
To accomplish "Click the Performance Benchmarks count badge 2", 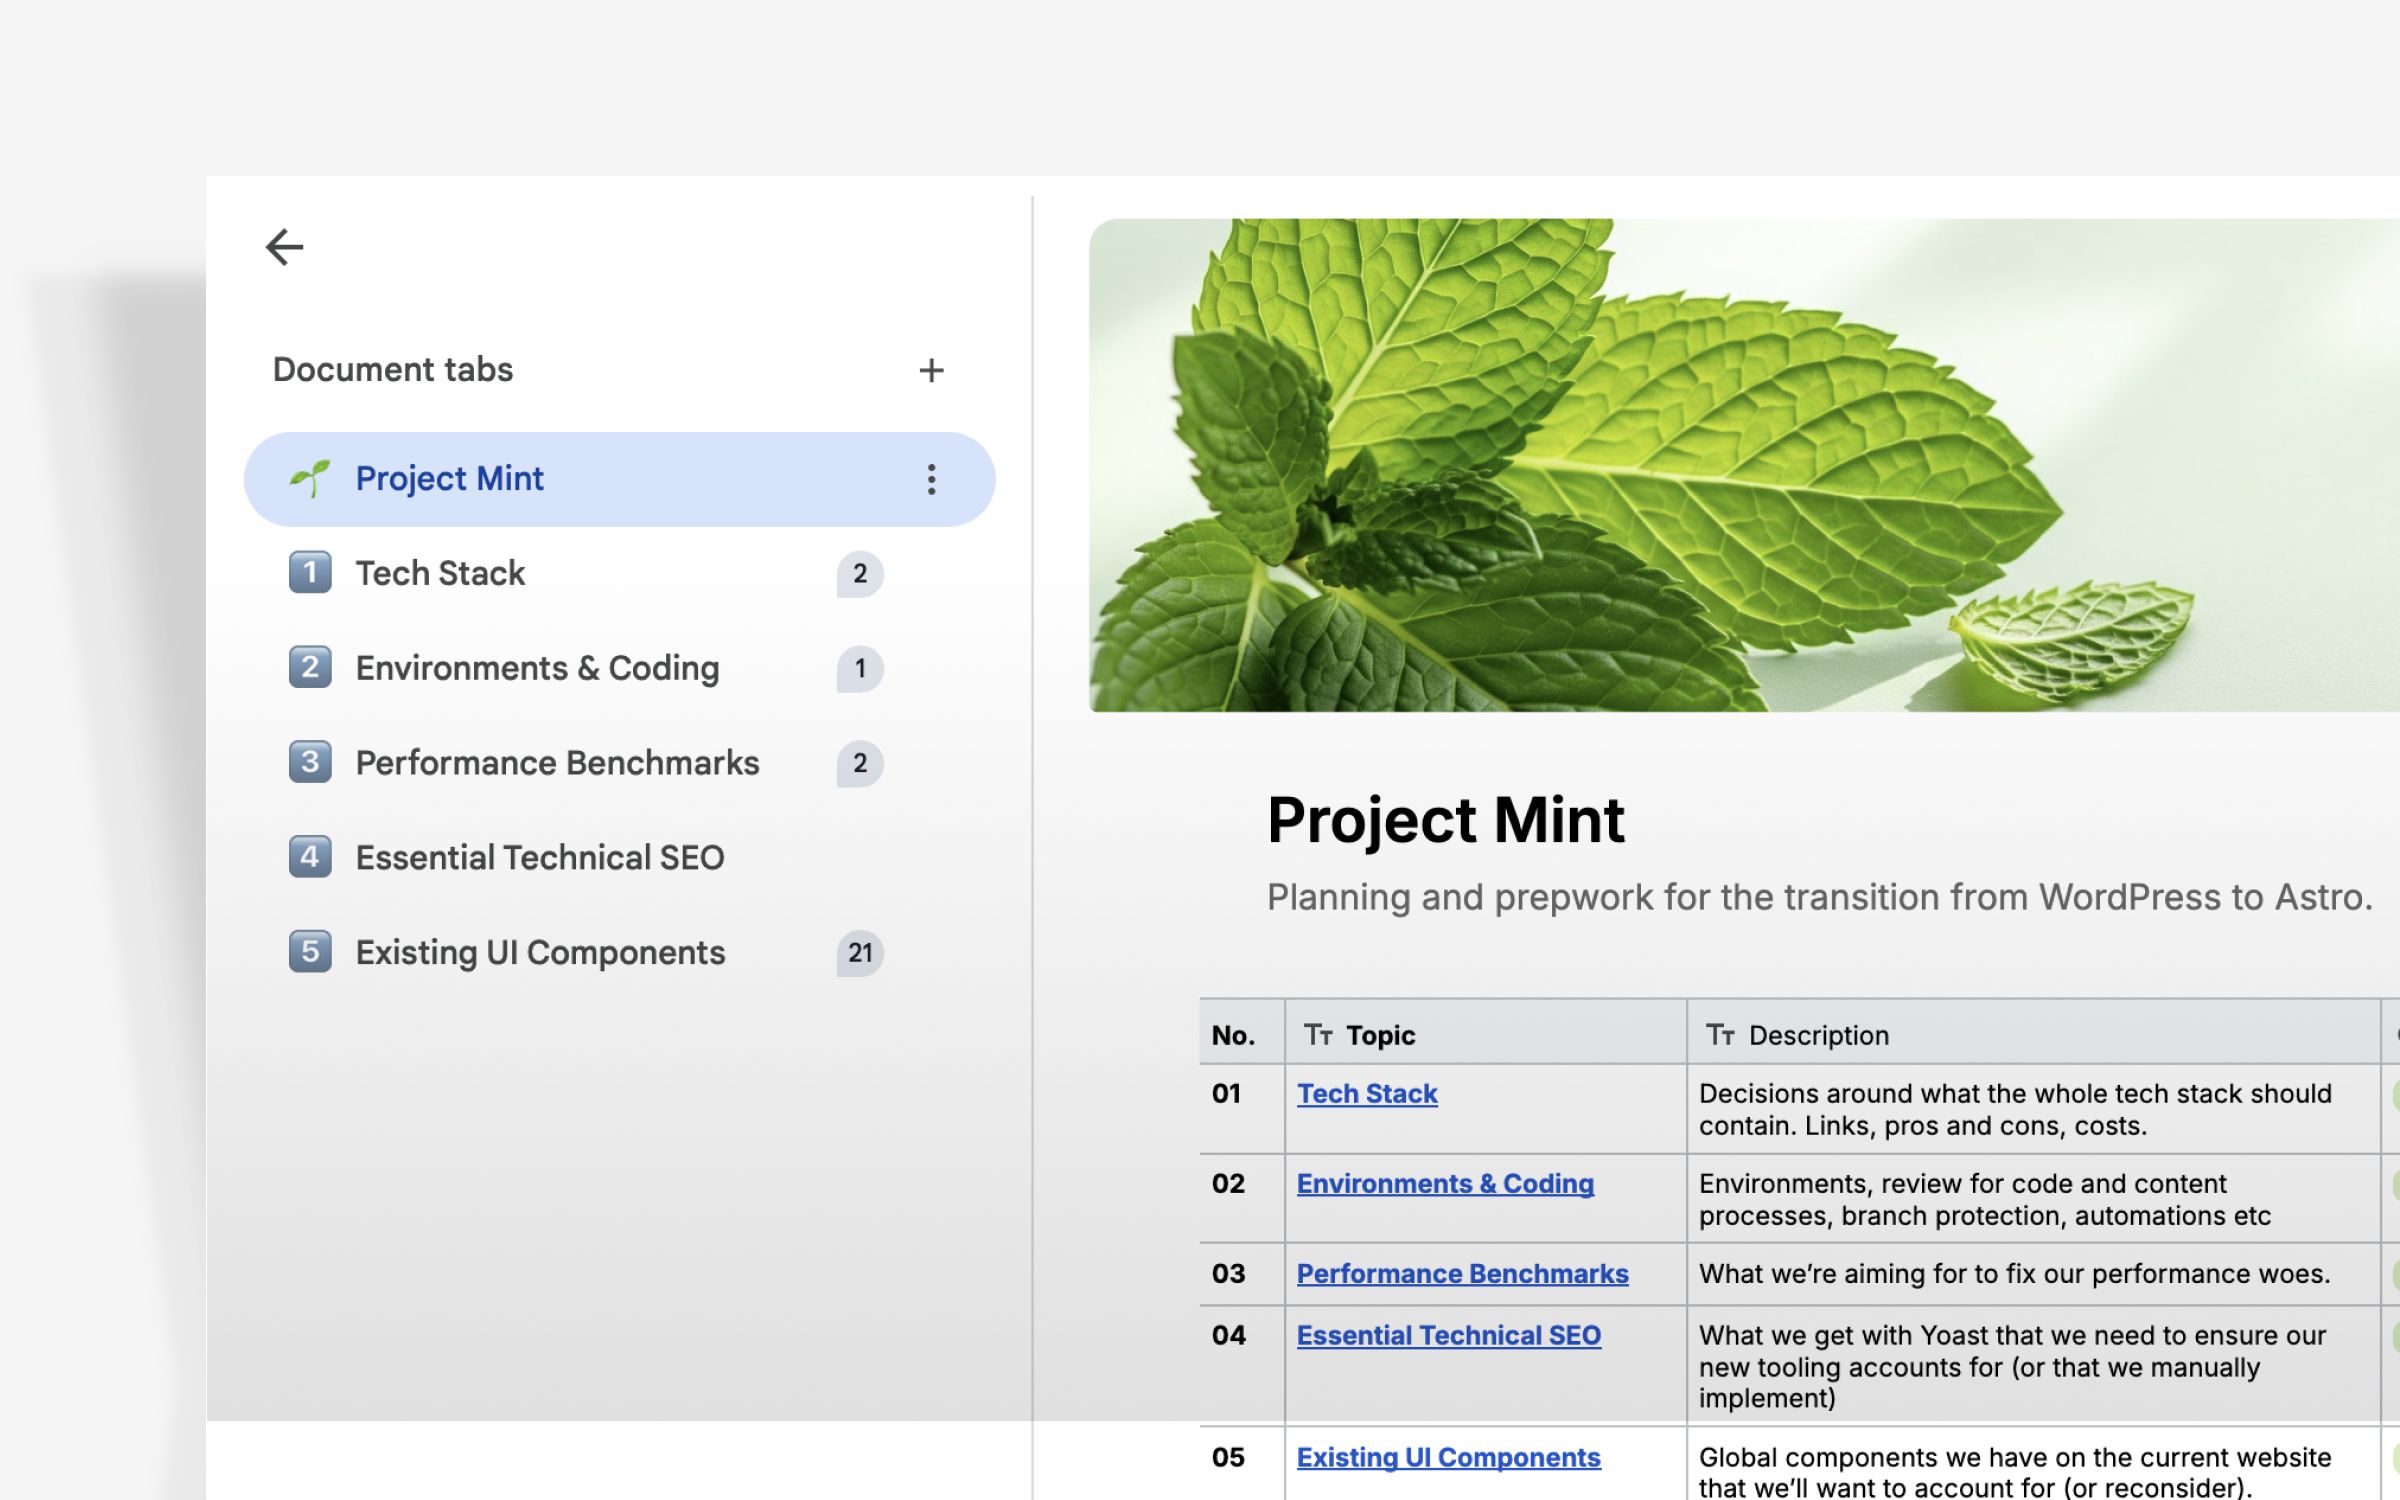I will [x=860, y=764].
